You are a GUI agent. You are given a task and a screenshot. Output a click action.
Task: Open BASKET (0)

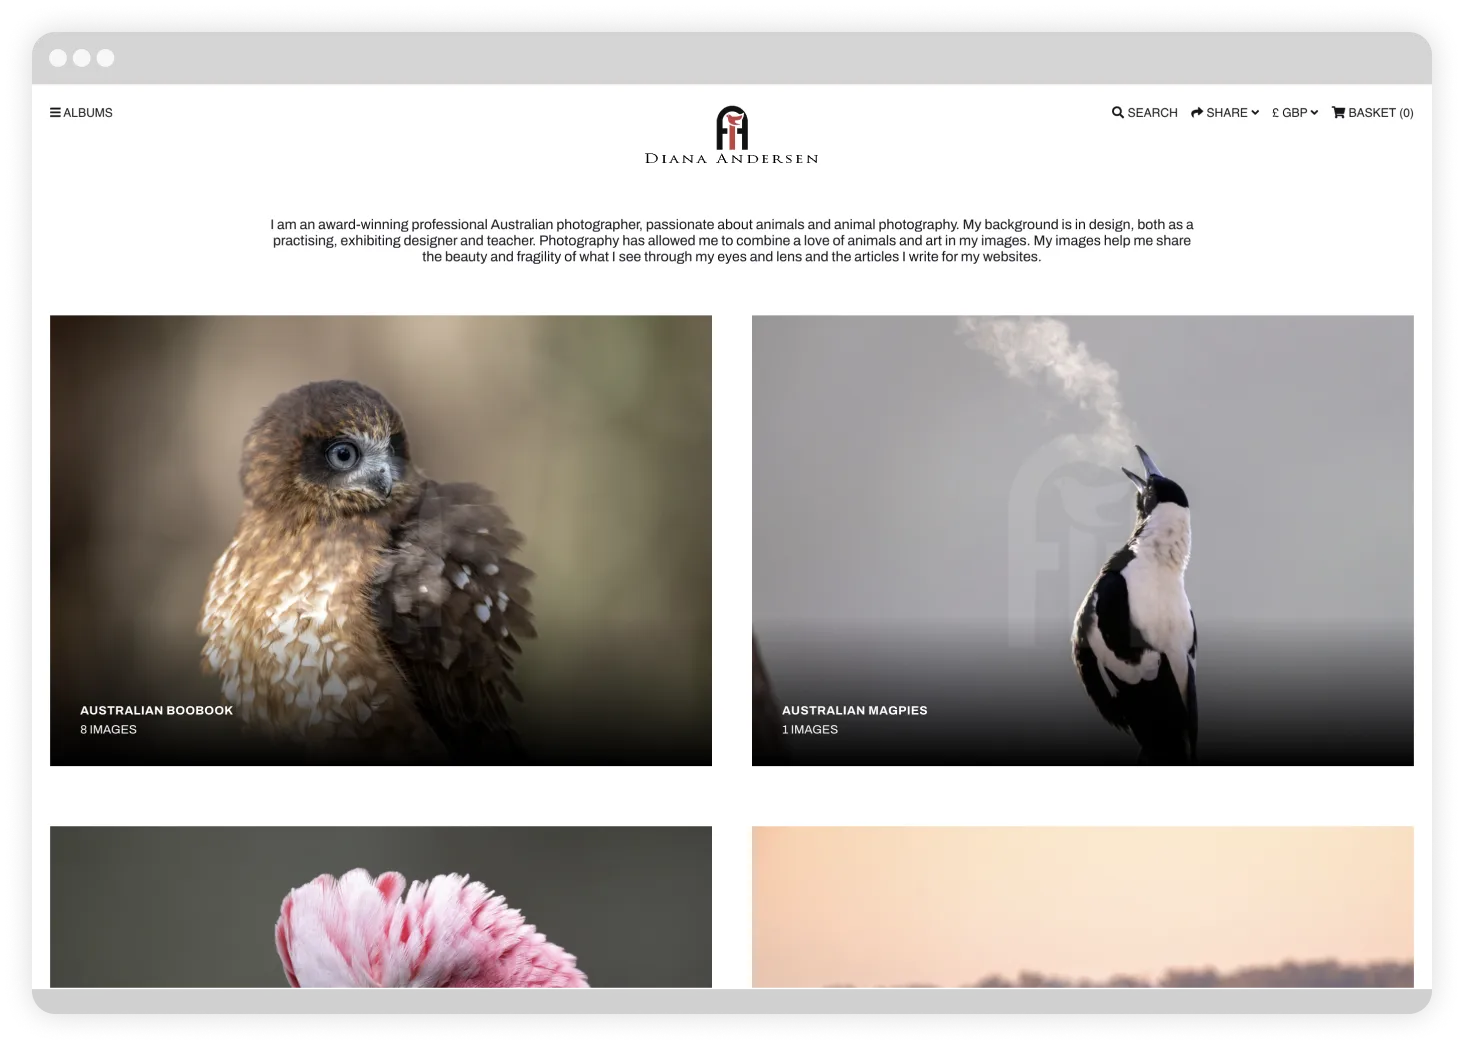tap(1380, 113)
